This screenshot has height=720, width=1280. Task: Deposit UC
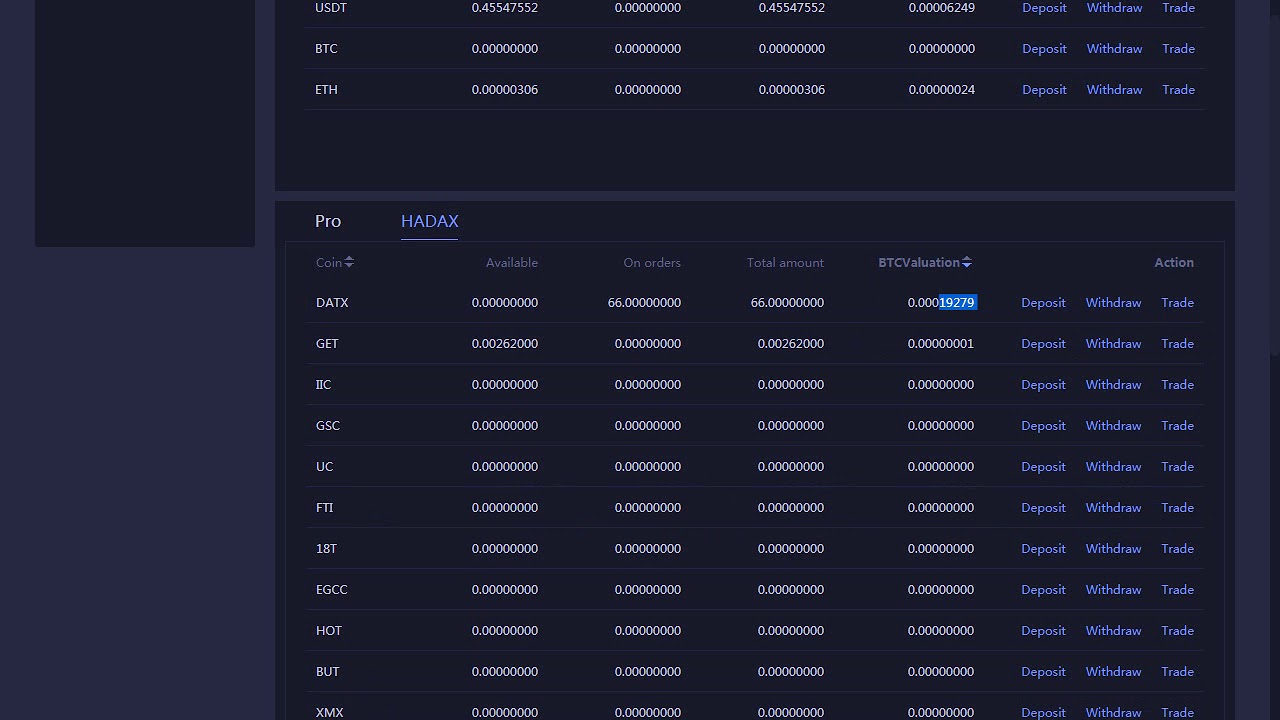pyautogui.click(x=1043, y=466)
